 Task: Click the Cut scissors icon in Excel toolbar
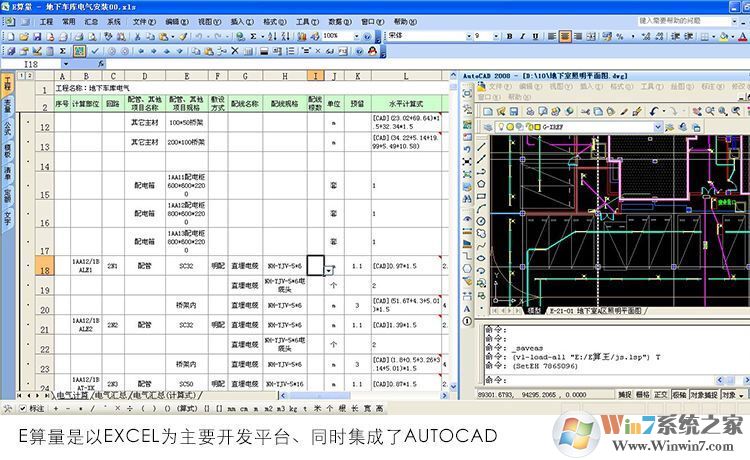[x=137, y=37]
